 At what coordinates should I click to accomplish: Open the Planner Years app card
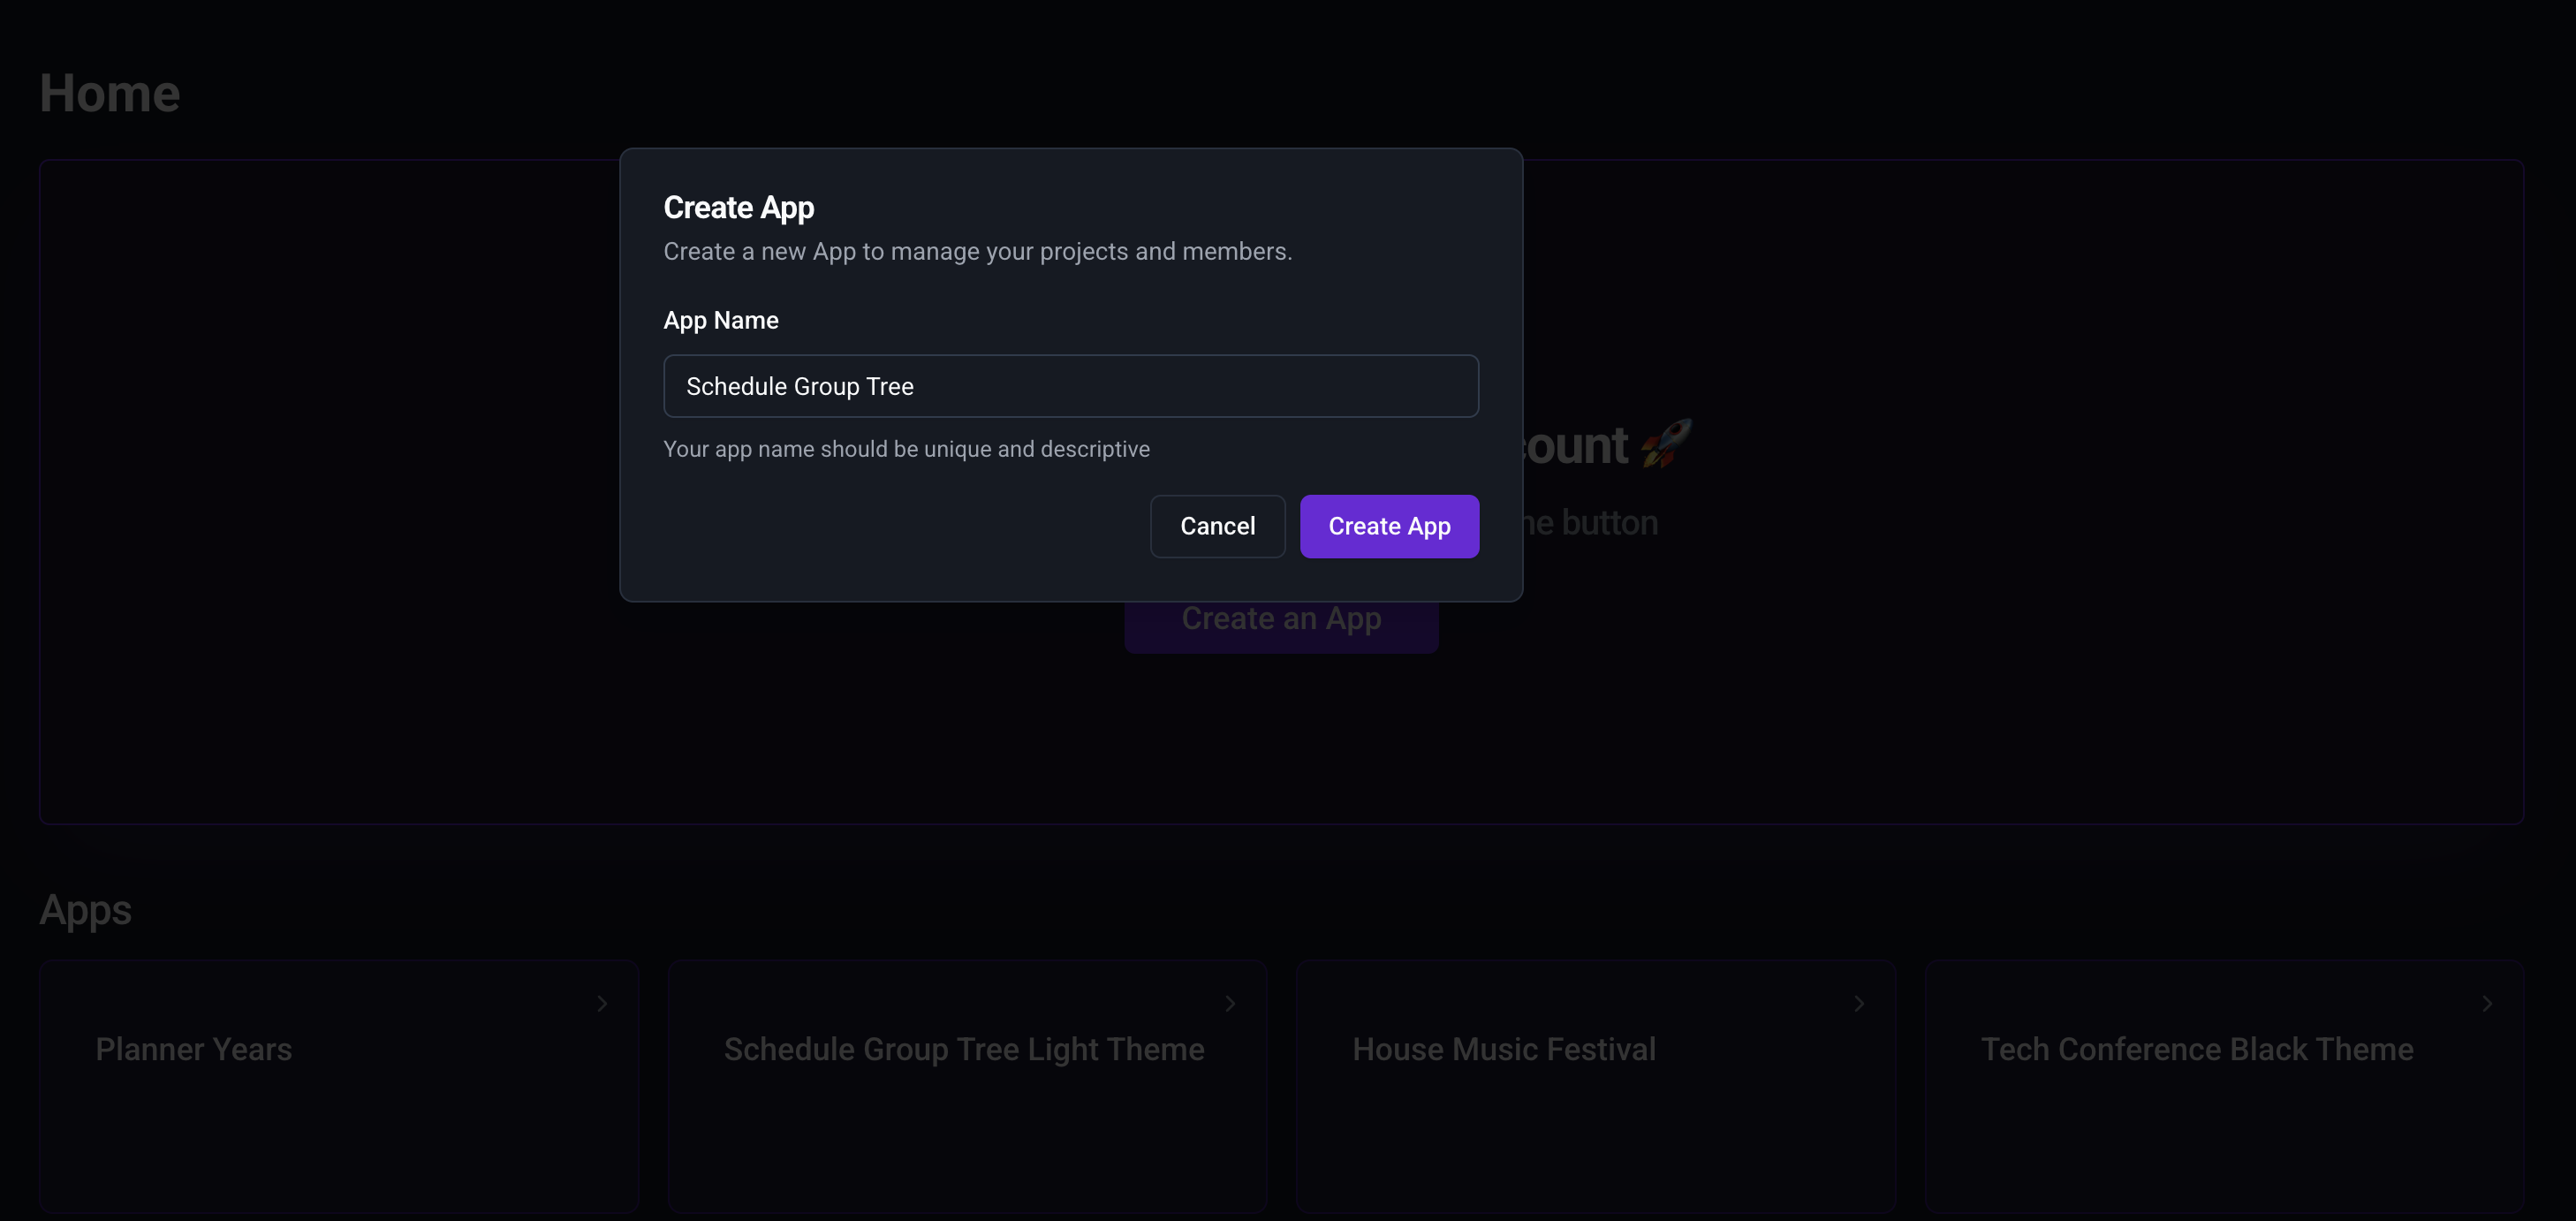click(x=338, y=1086)
